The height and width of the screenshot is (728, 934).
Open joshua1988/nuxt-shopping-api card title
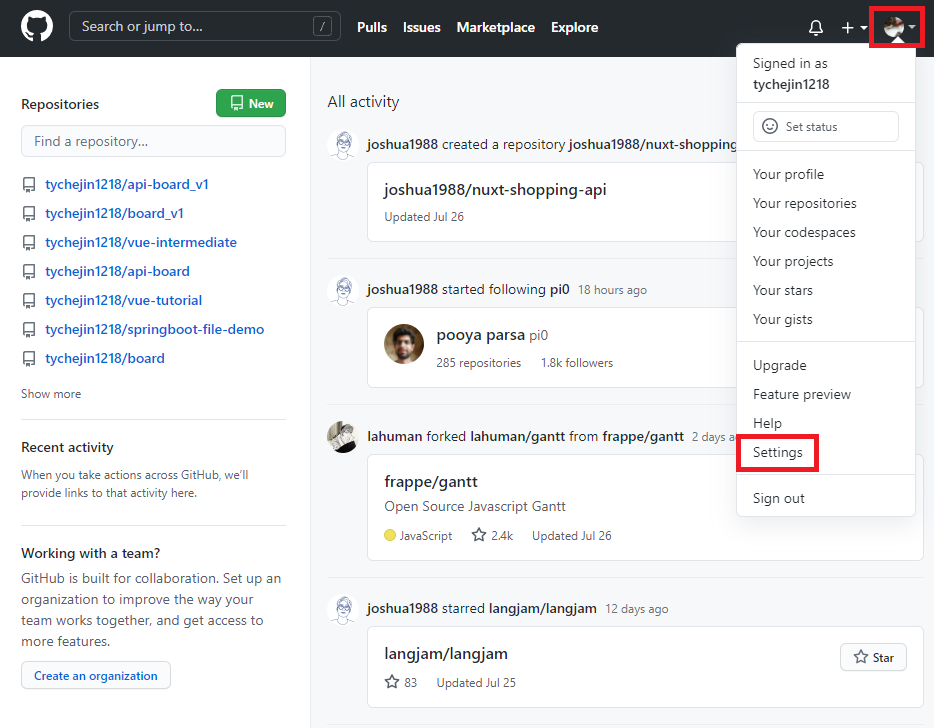(495, 190)
